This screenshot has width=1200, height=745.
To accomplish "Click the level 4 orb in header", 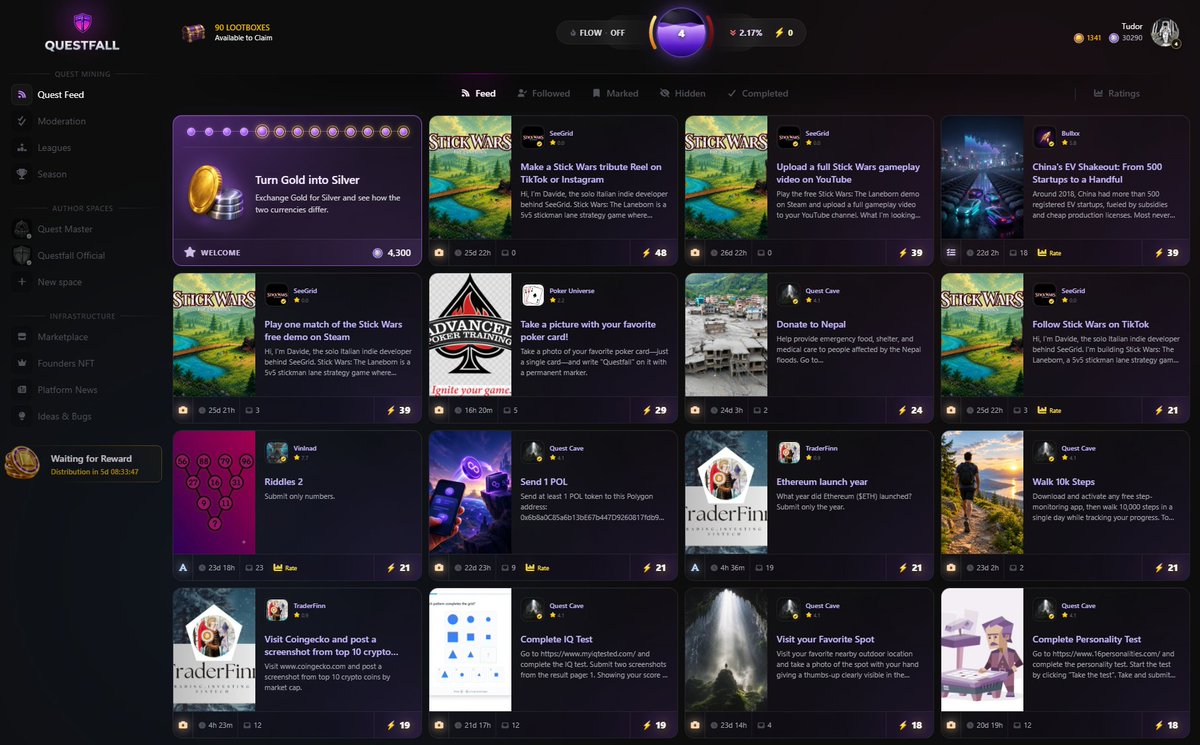I will tap(681, 33).
